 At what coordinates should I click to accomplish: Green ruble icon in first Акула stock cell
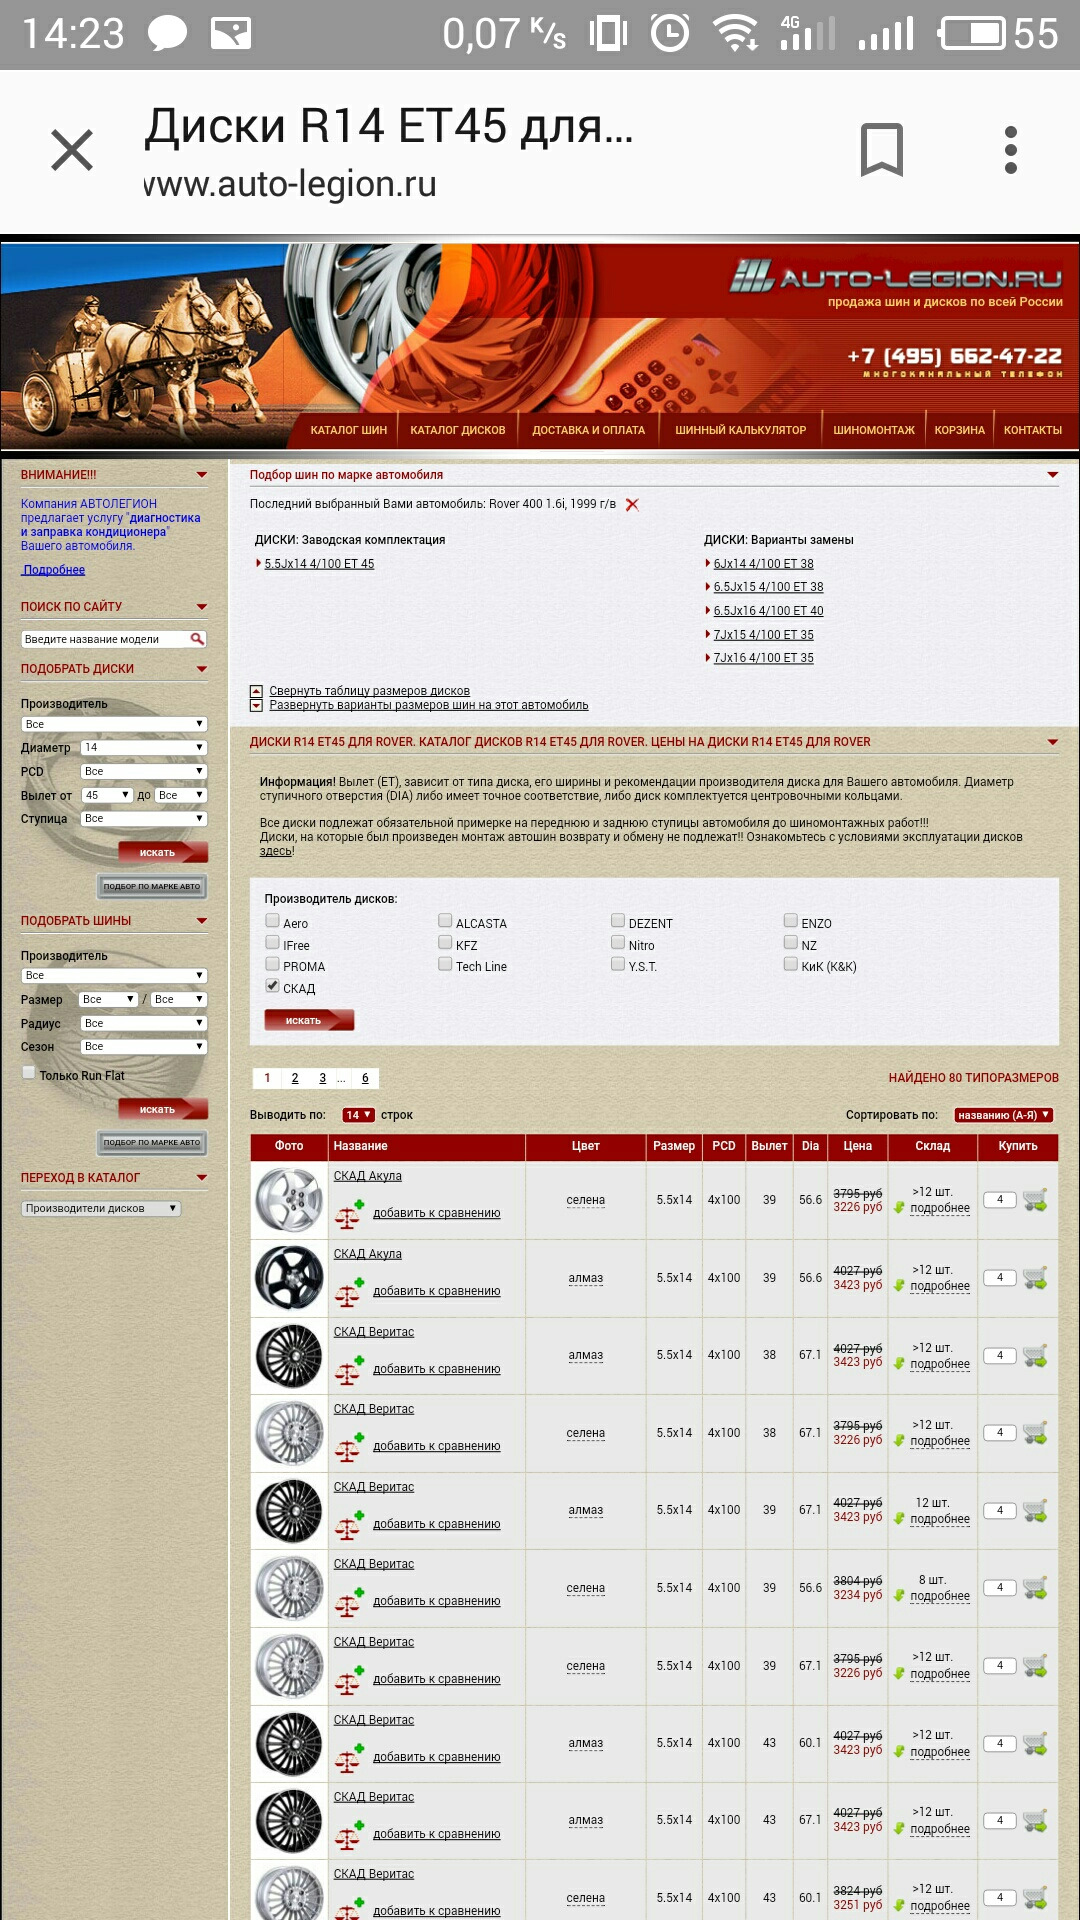point(899,1208)
